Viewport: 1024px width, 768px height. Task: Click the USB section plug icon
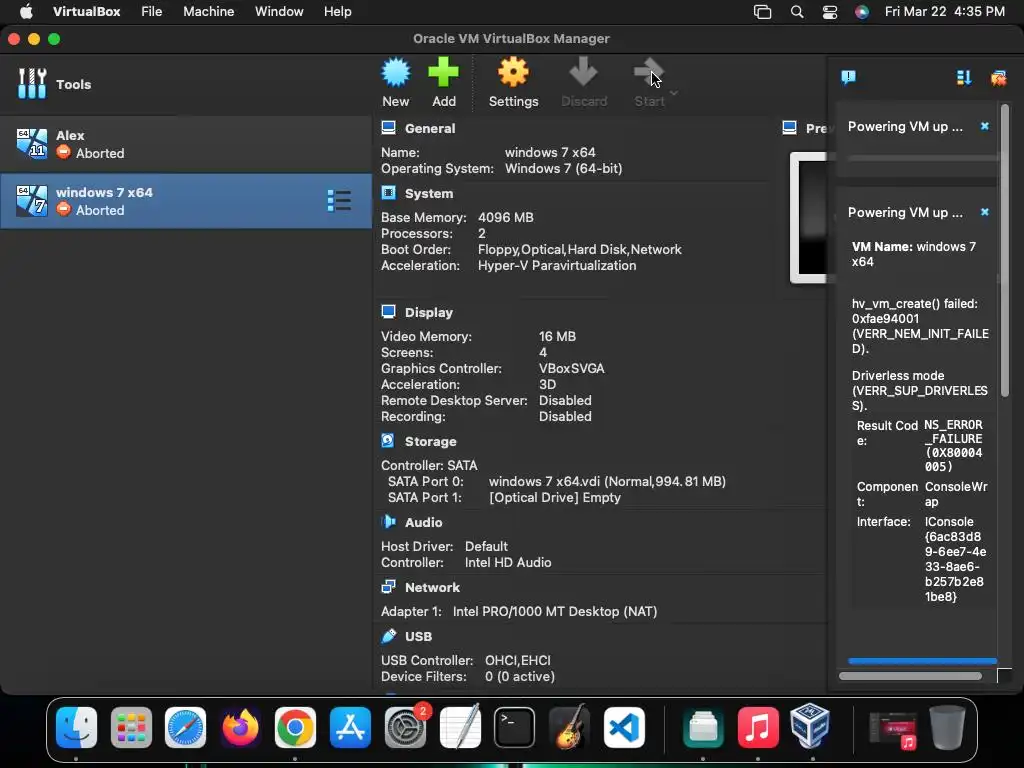coord(389,635)
